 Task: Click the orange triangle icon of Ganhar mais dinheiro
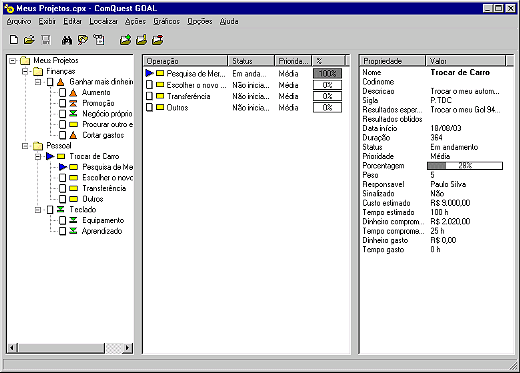pyautogui.click(x=60, y=82)
